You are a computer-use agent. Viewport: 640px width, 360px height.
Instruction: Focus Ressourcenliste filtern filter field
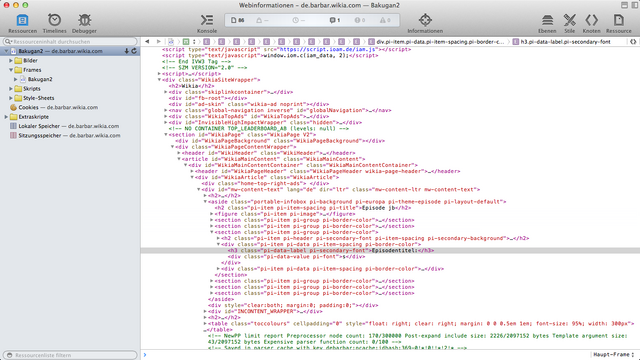70,355
